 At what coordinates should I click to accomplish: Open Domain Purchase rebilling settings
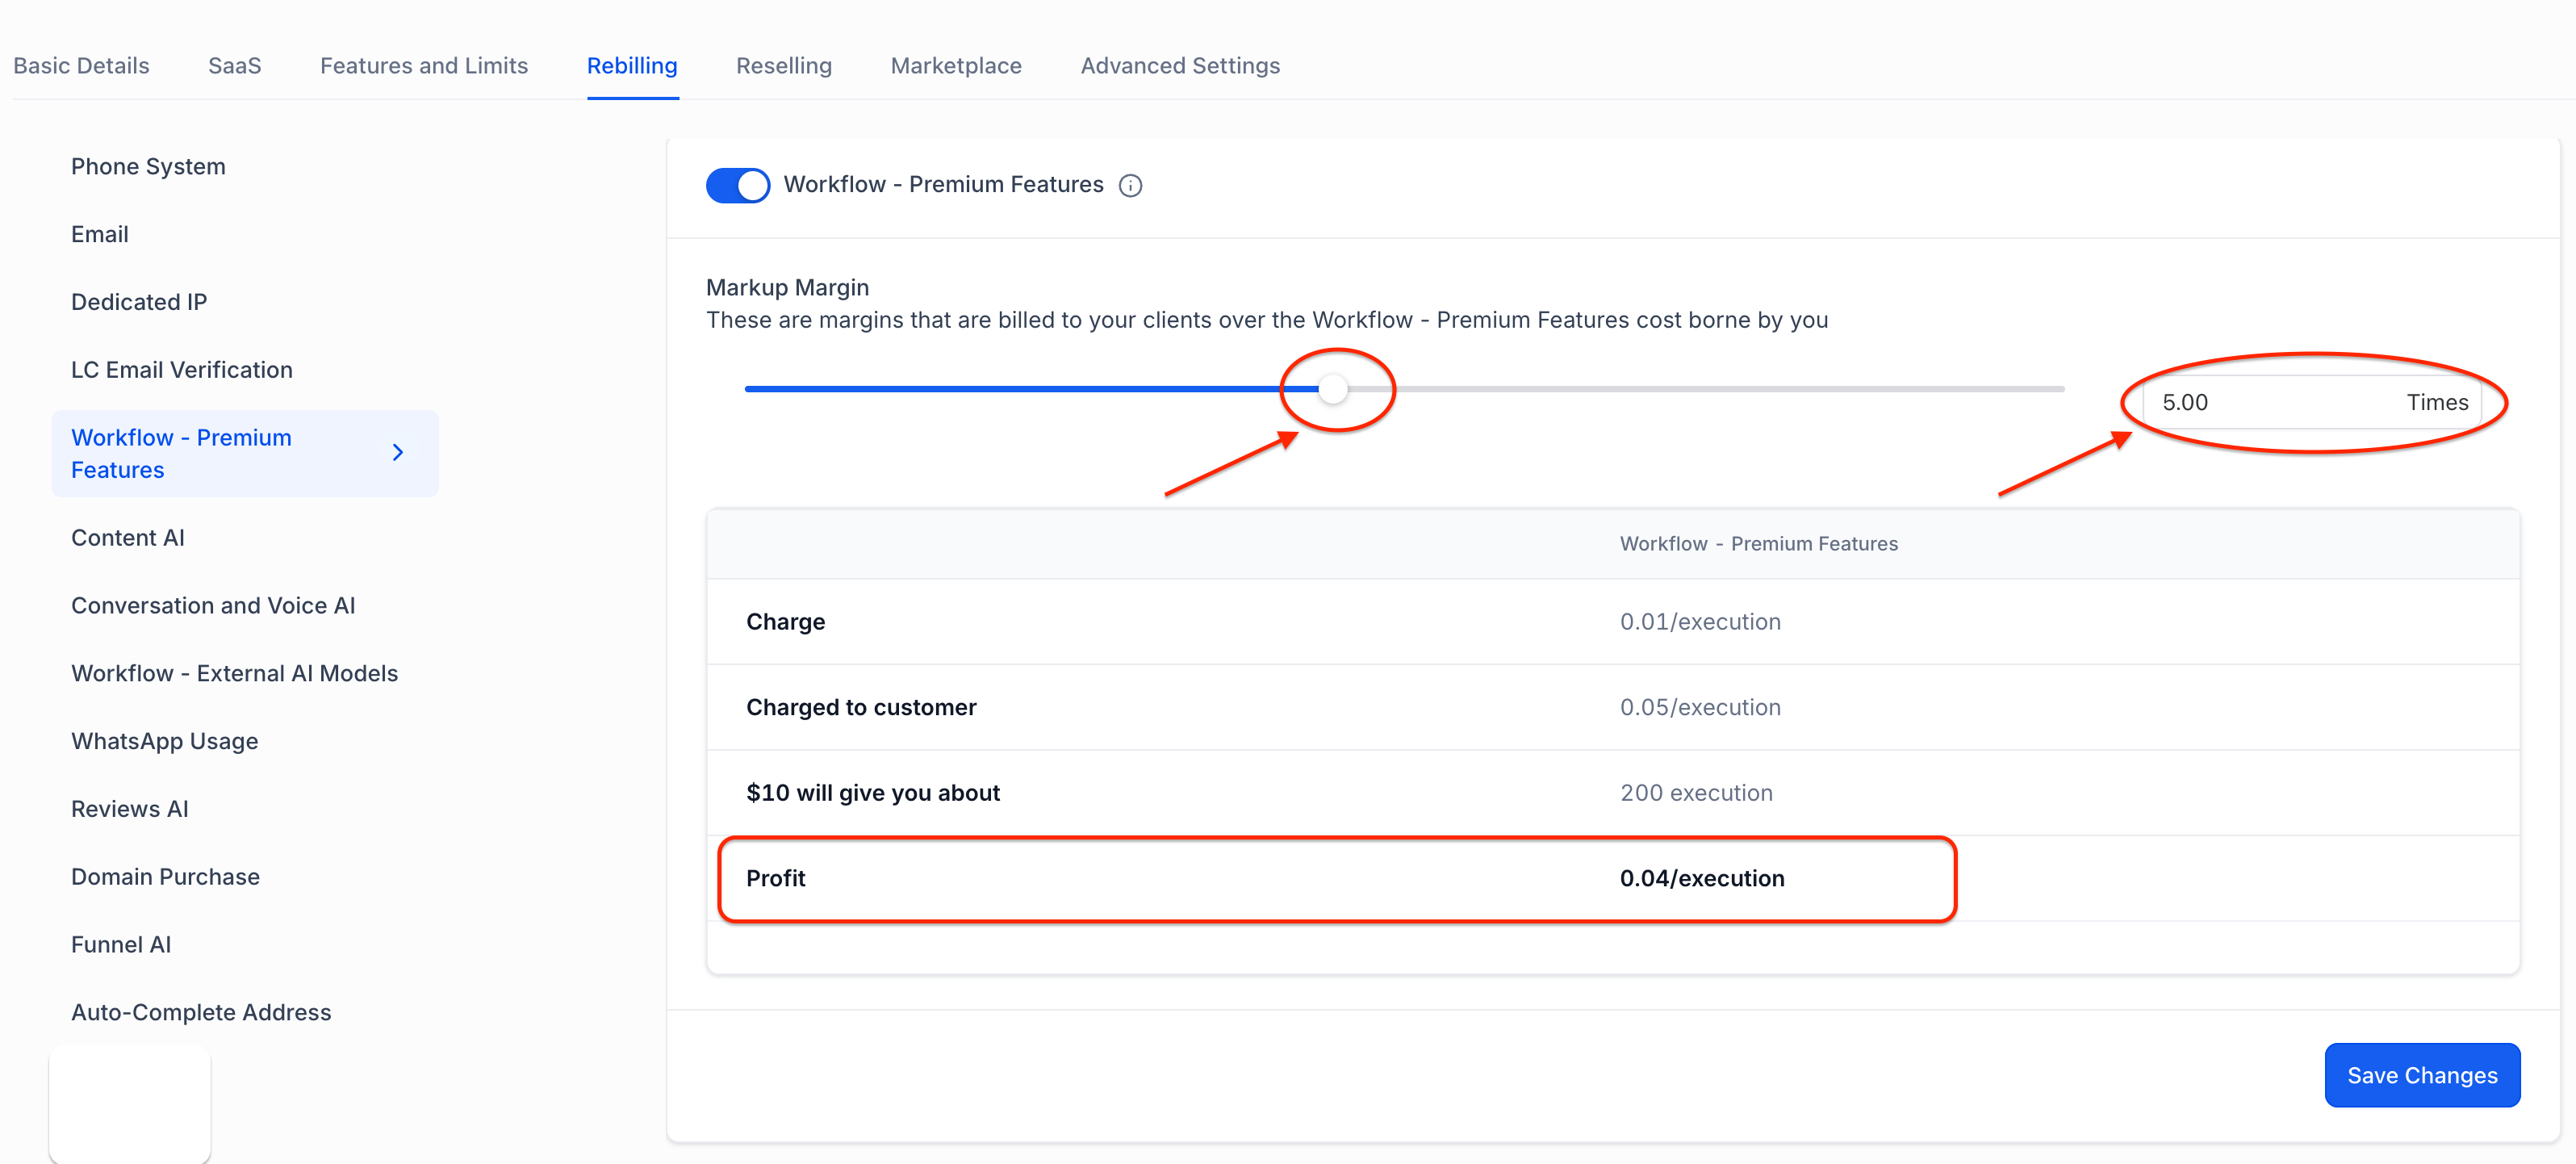point(165,877)
